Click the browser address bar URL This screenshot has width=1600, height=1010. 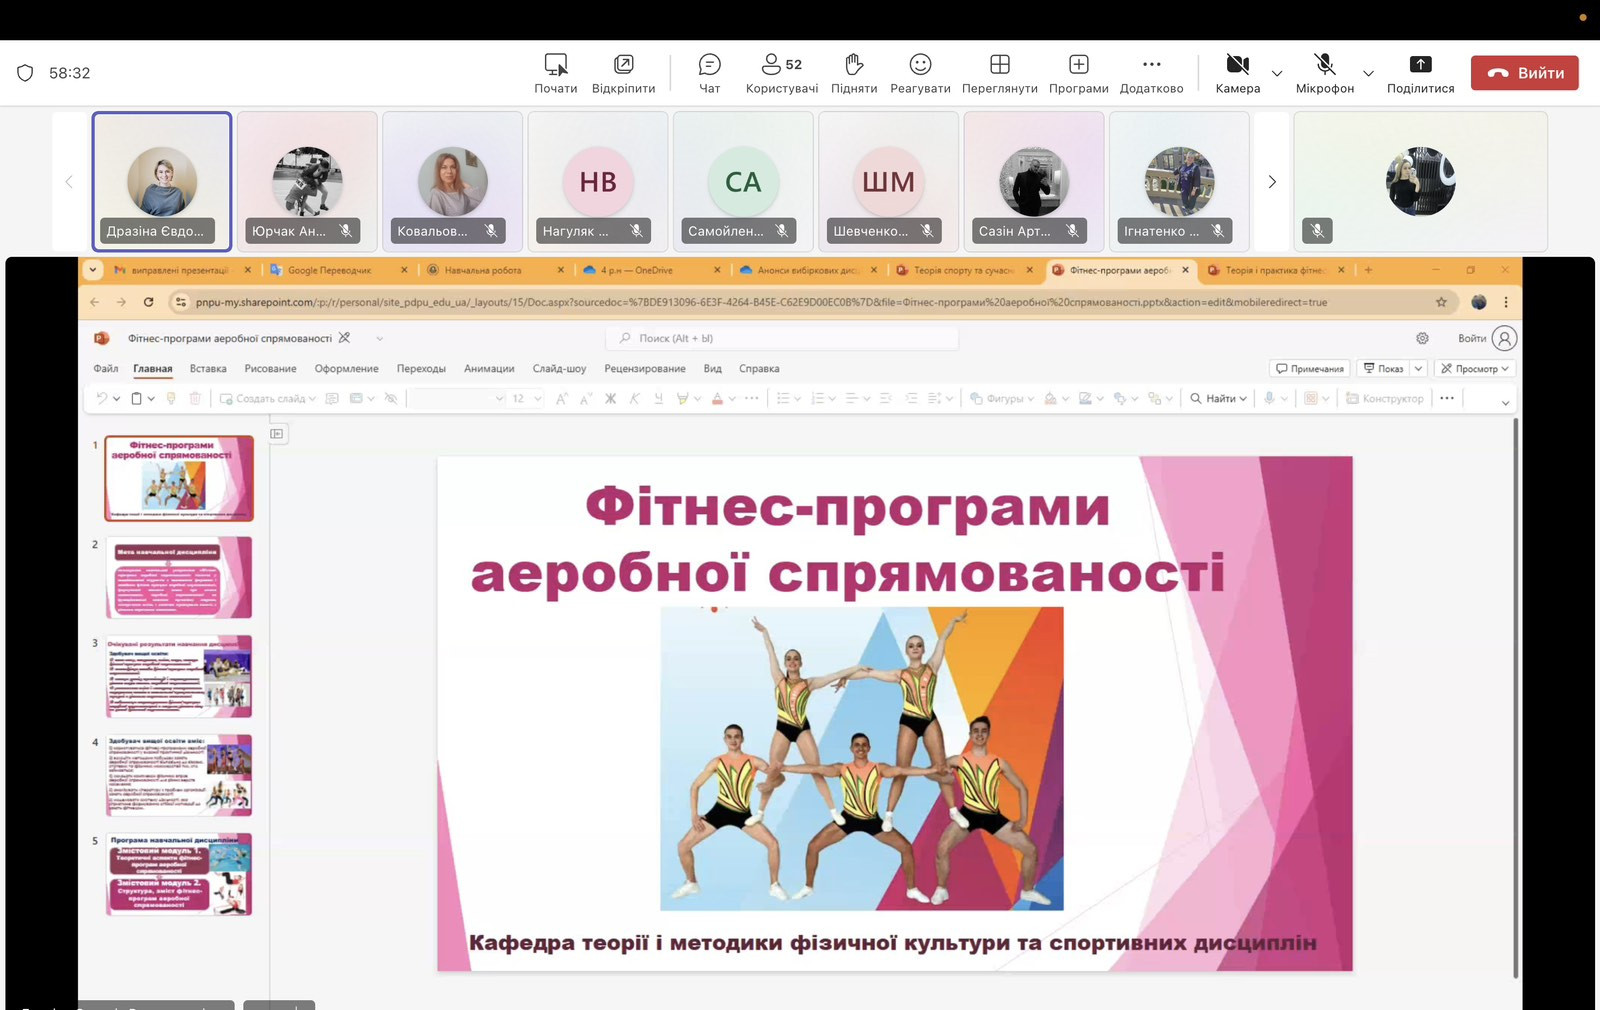pos(761,302)
